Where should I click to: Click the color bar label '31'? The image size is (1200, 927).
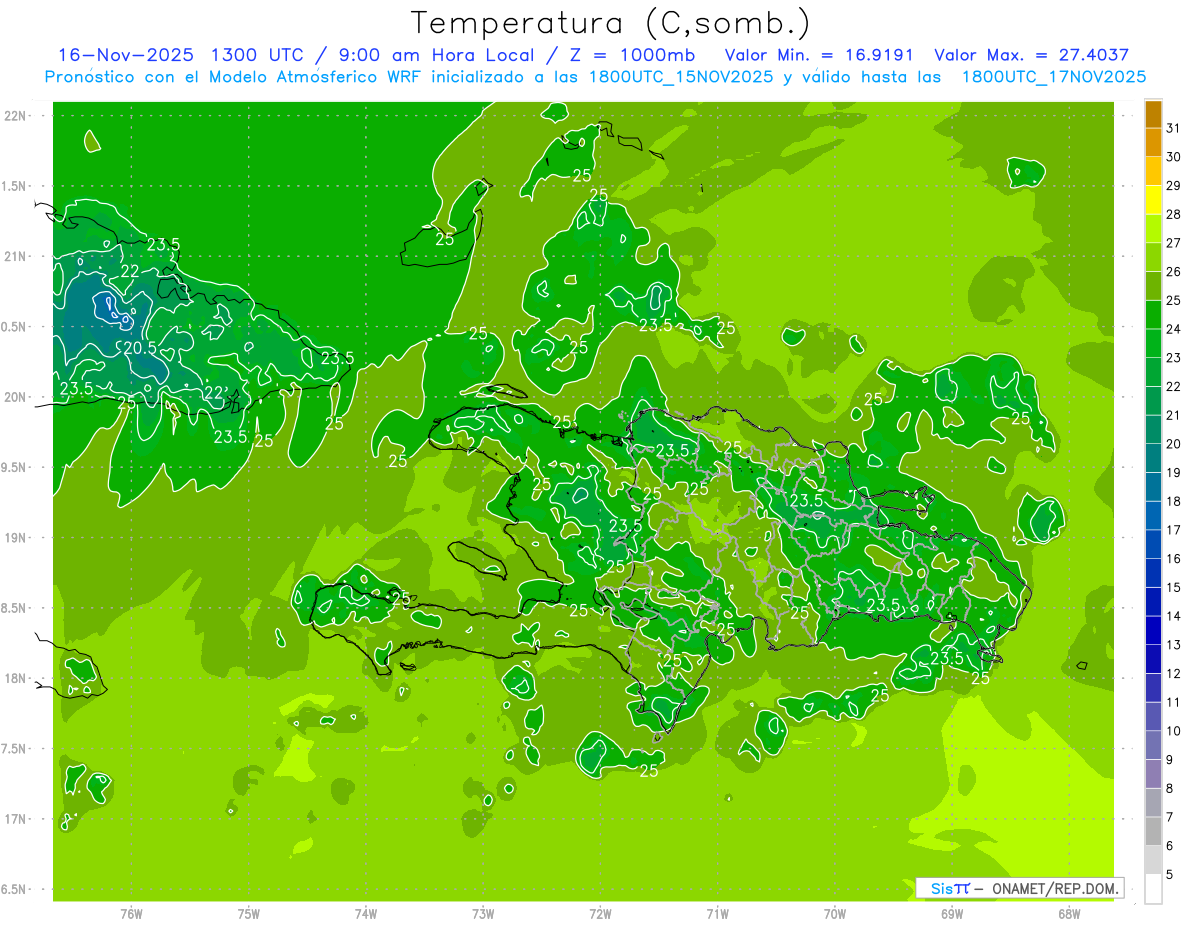coord(1173,128)
